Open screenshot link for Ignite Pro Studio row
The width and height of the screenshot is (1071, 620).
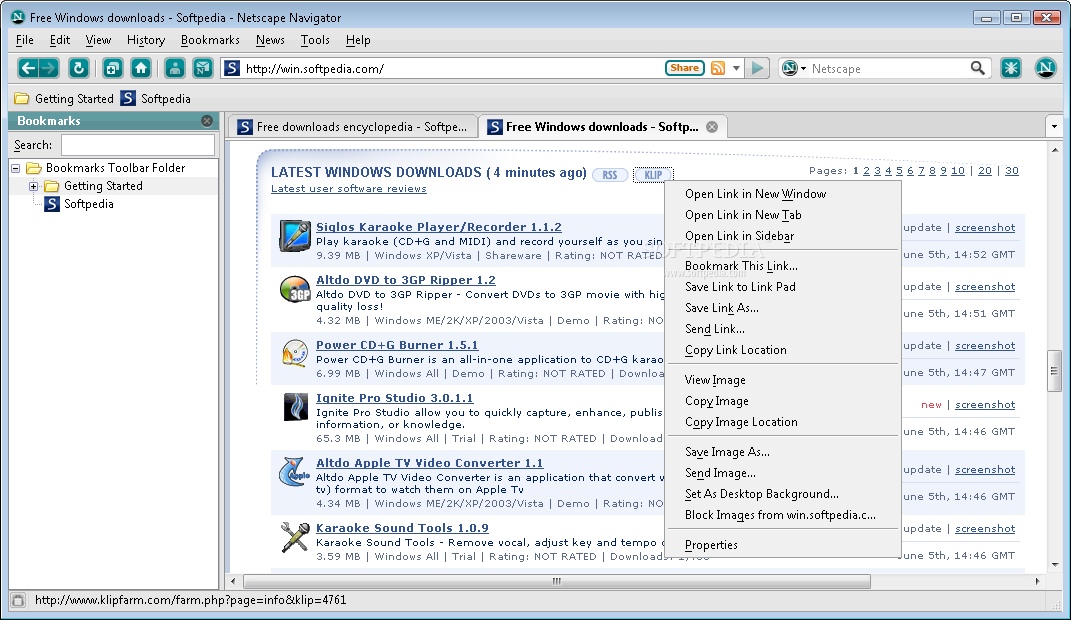click(985, 405)
